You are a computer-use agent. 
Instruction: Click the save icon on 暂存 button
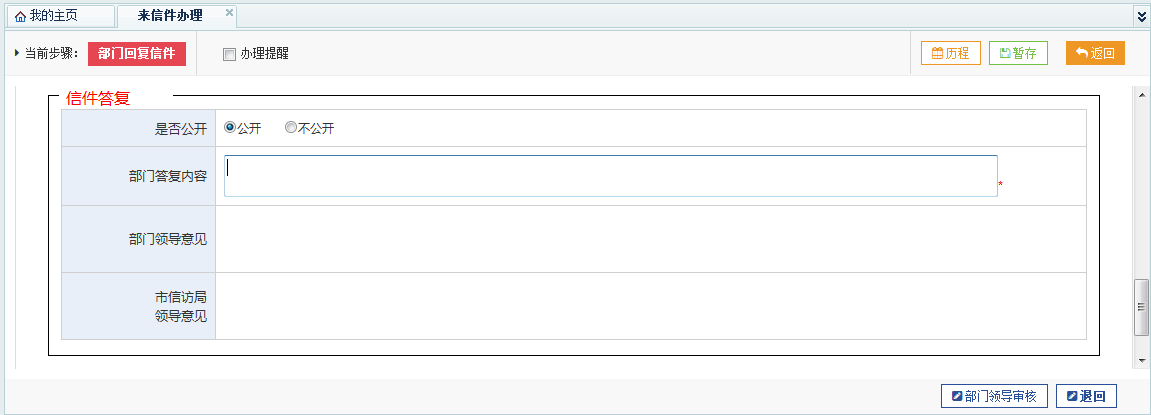[1005, 53]
